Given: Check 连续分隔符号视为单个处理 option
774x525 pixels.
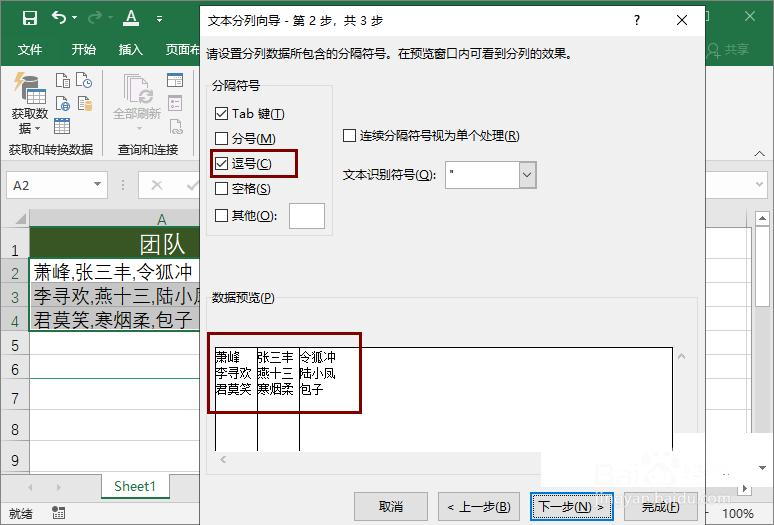Looking at the screenshot, I should point(349,136).
